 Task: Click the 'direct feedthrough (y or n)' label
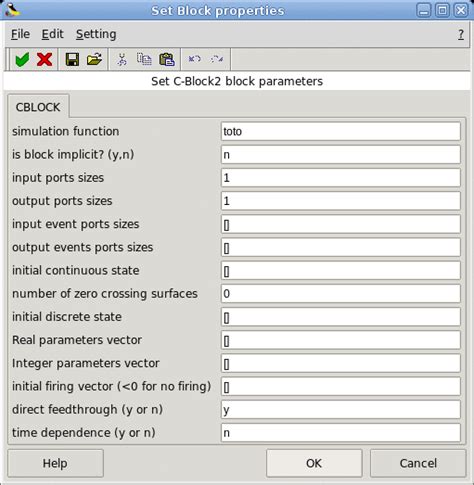(x=87, y=410)
